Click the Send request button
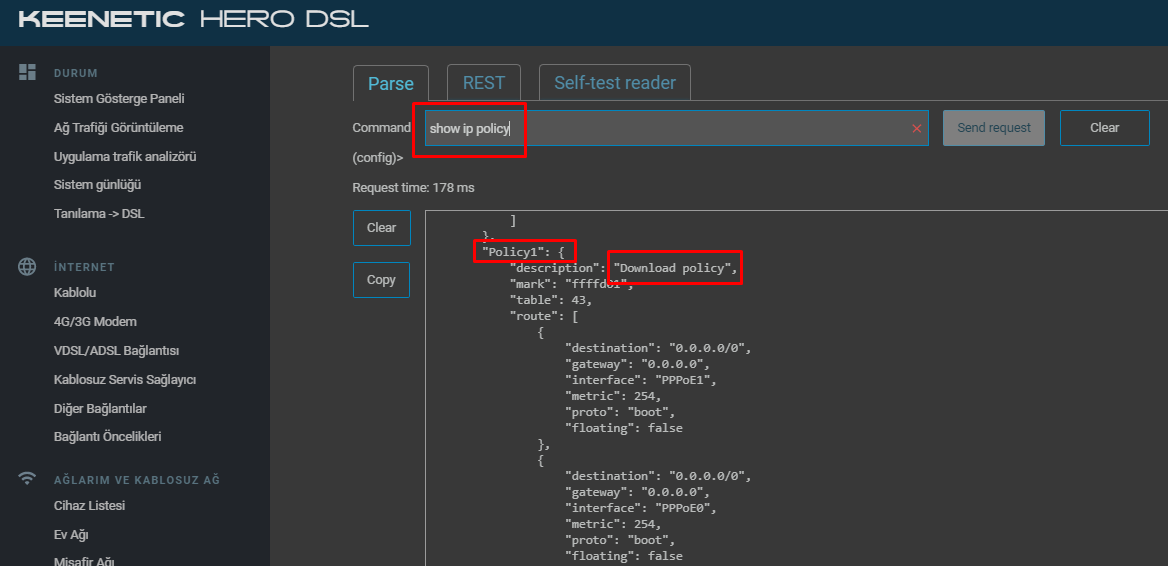This screenshot has height=566, width=1168. click(994, 128)
